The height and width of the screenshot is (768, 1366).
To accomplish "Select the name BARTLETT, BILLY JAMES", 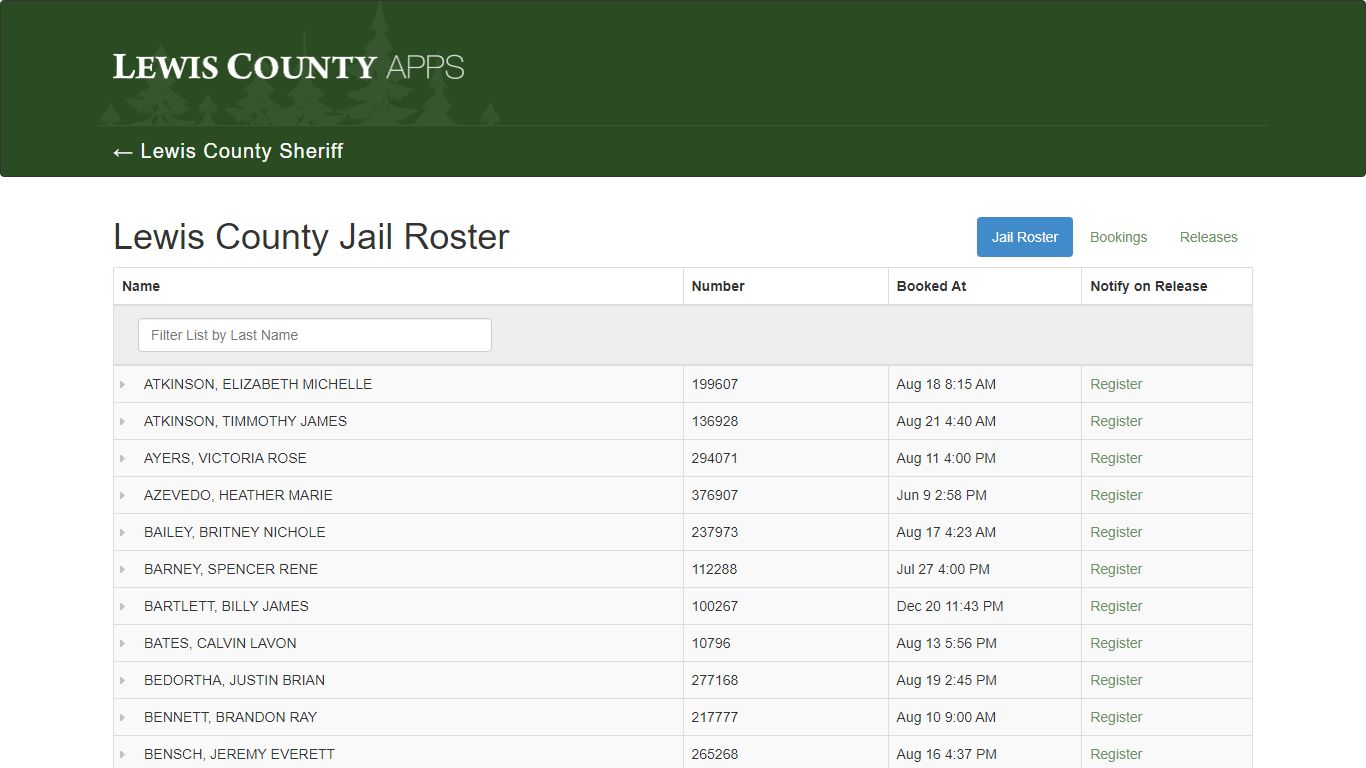I will (226, 606).
